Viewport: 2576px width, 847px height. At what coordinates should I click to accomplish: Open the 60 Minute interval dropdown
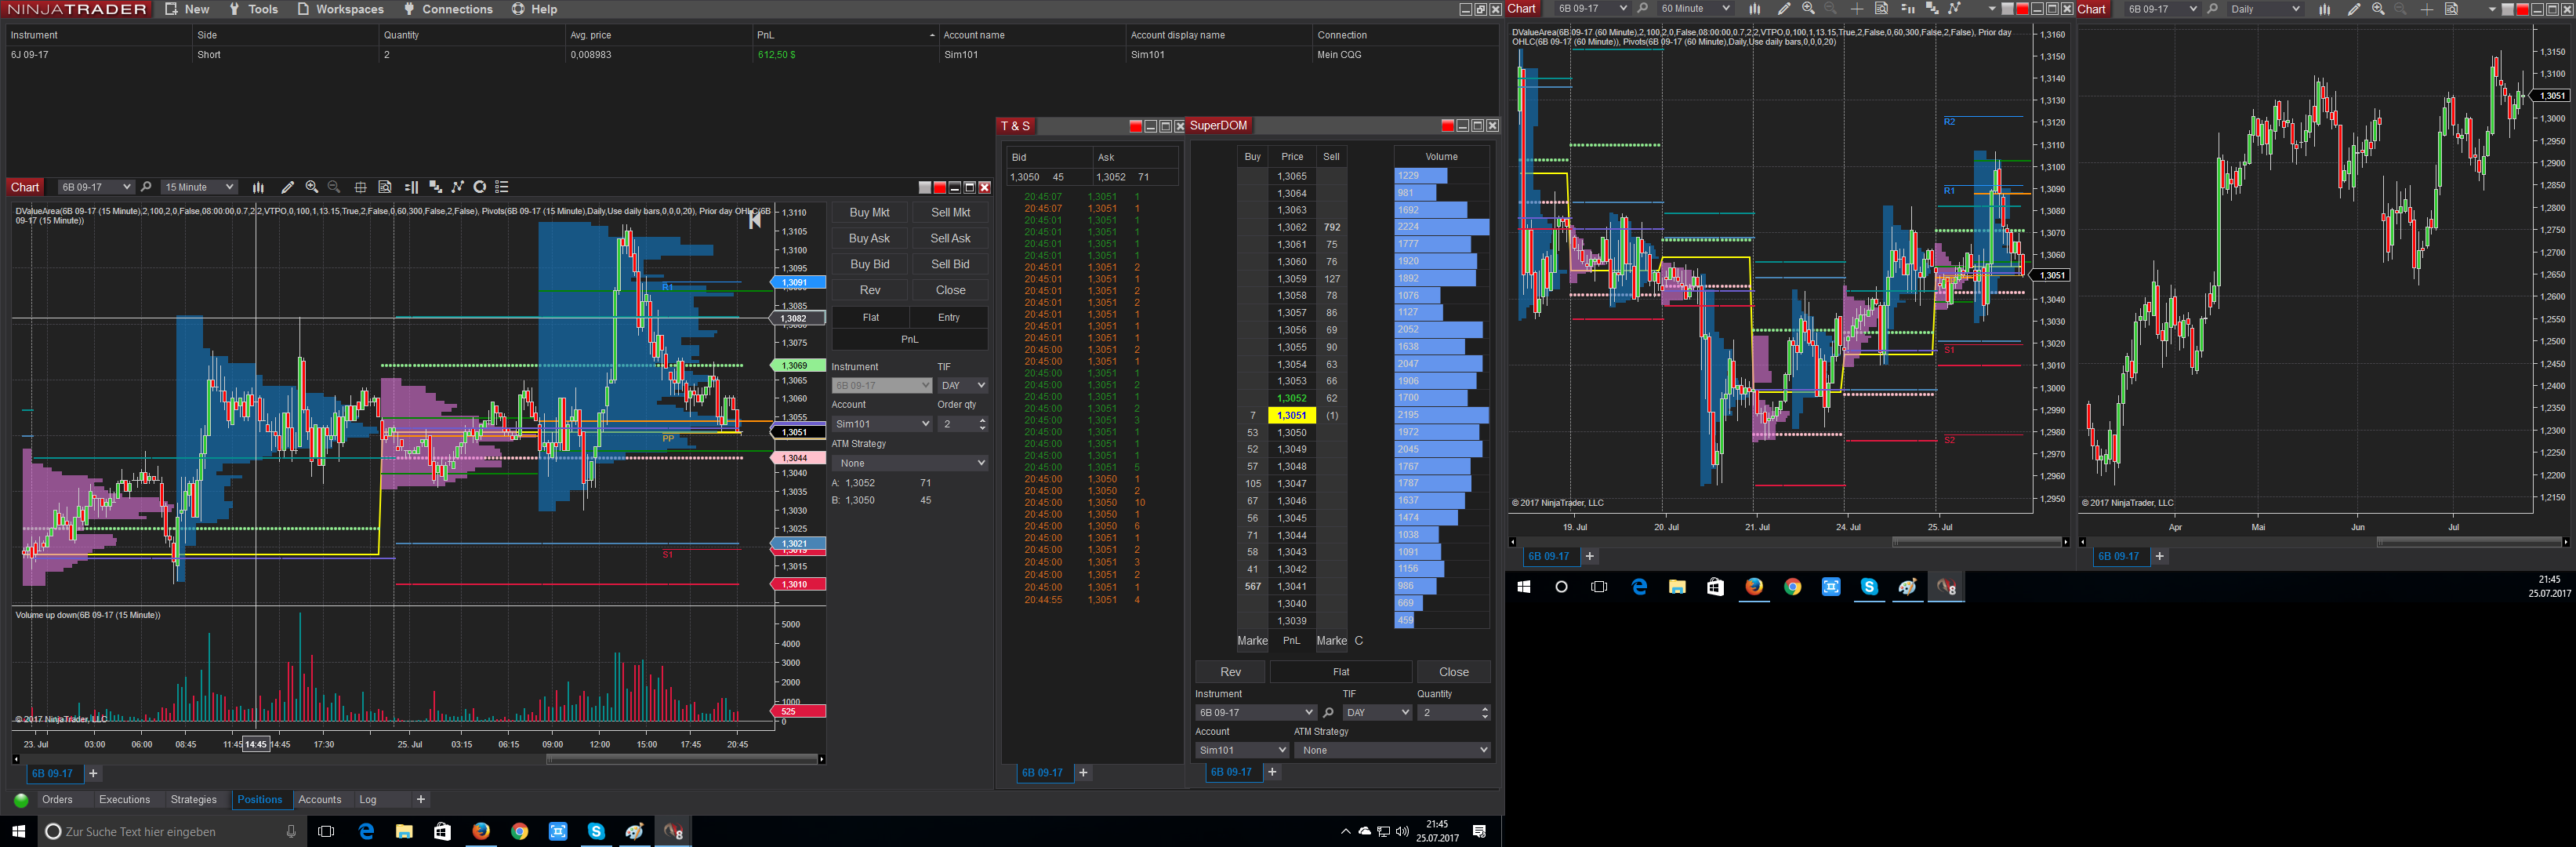coord(1694,9)
